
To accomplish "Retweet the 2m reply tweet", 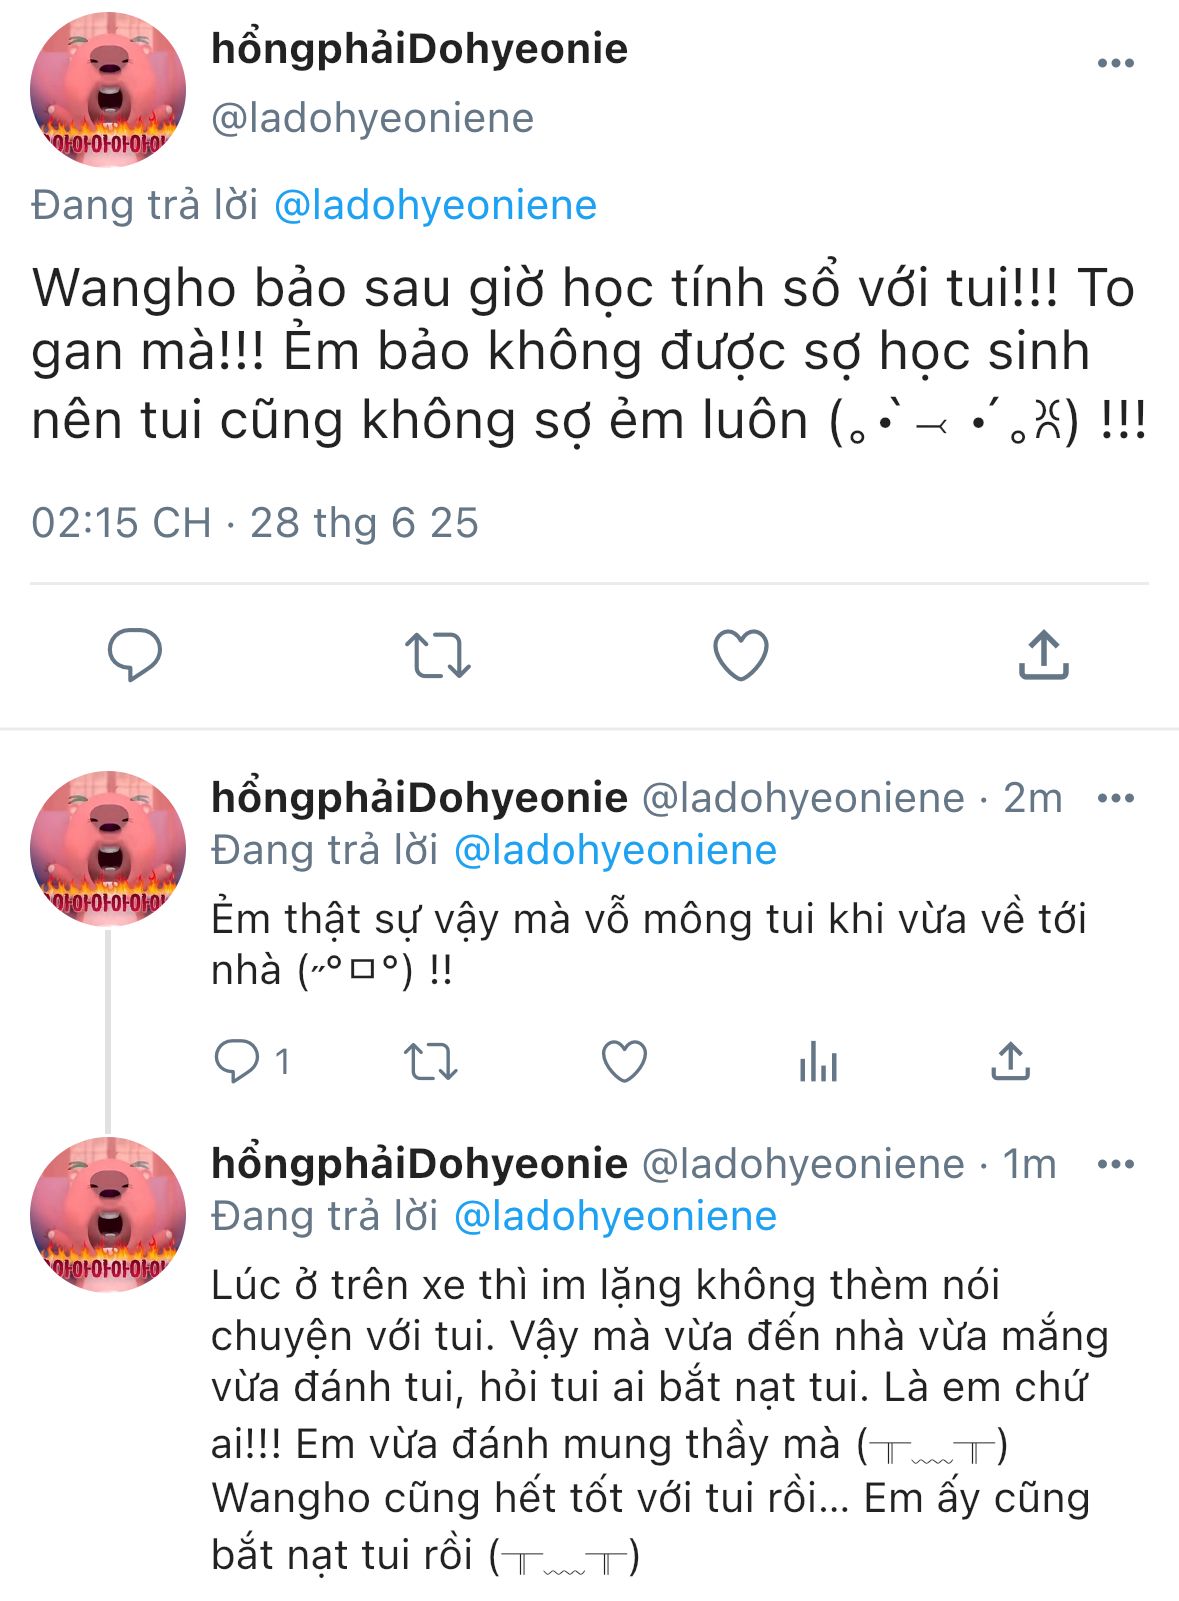I will click(x=431, y=1061).
